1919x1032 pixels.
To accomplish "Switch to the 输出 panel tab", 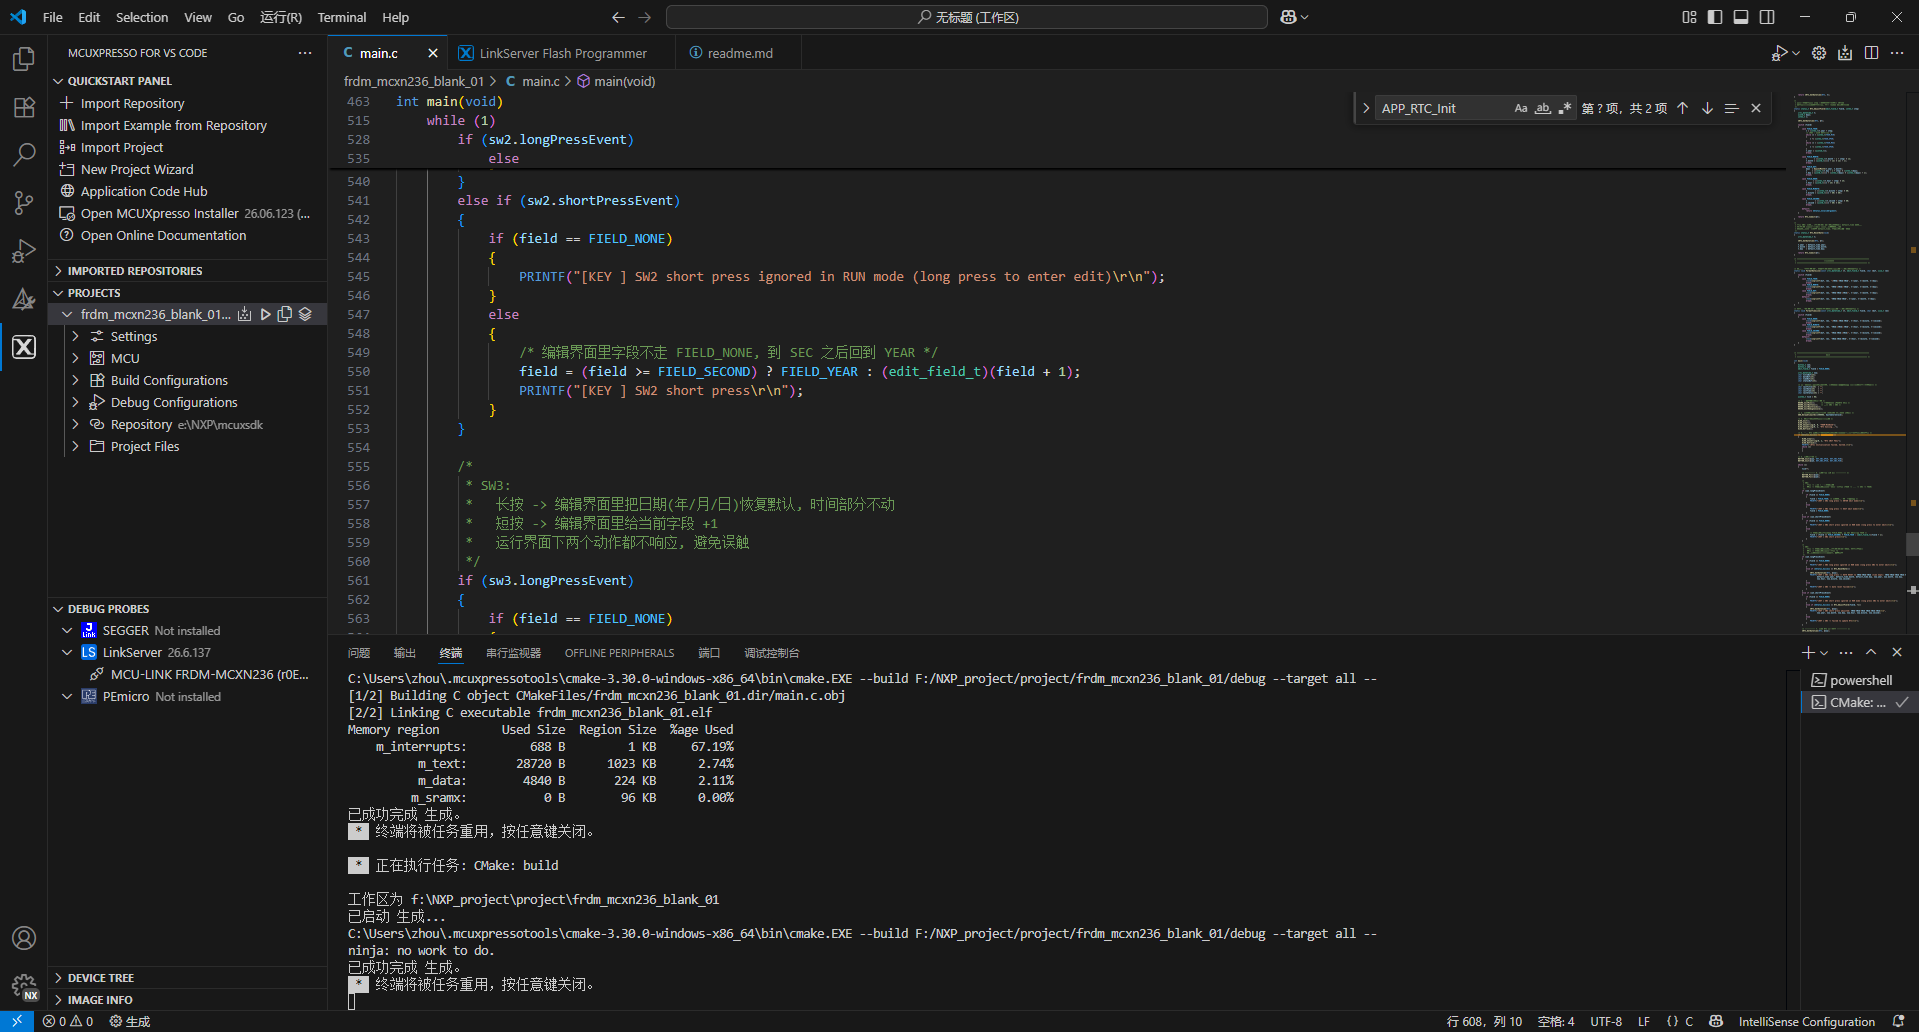I will [x=404, y=653].
